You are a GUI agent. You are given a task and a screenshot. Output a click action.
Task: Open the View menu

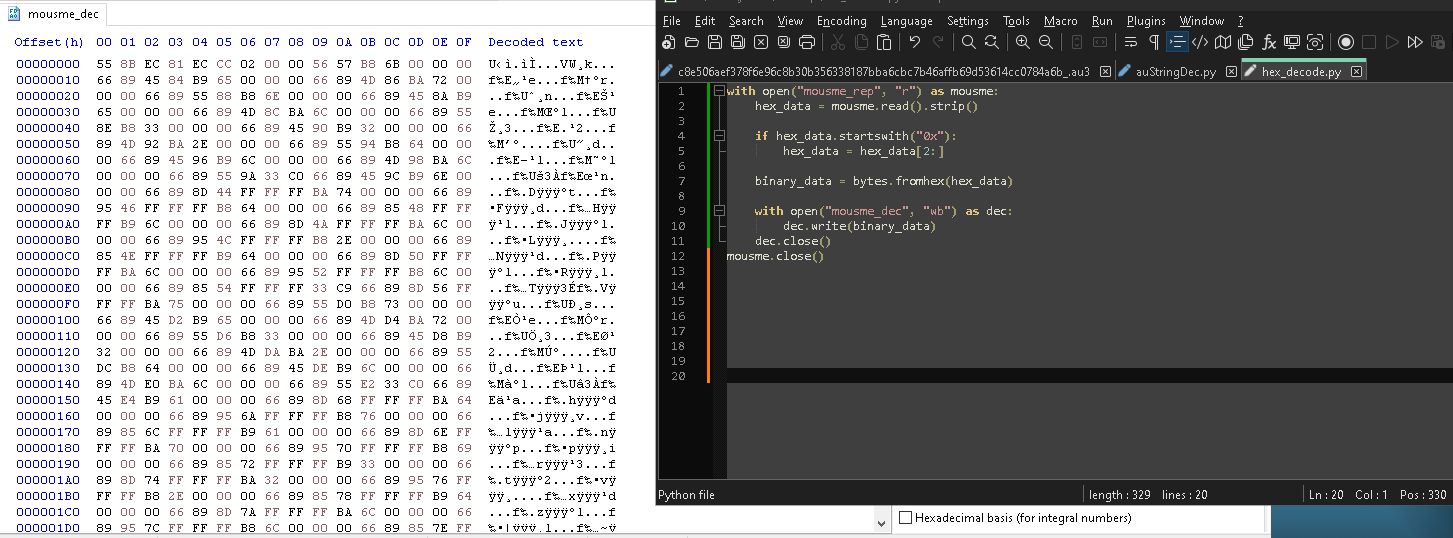tap(790, 21)
